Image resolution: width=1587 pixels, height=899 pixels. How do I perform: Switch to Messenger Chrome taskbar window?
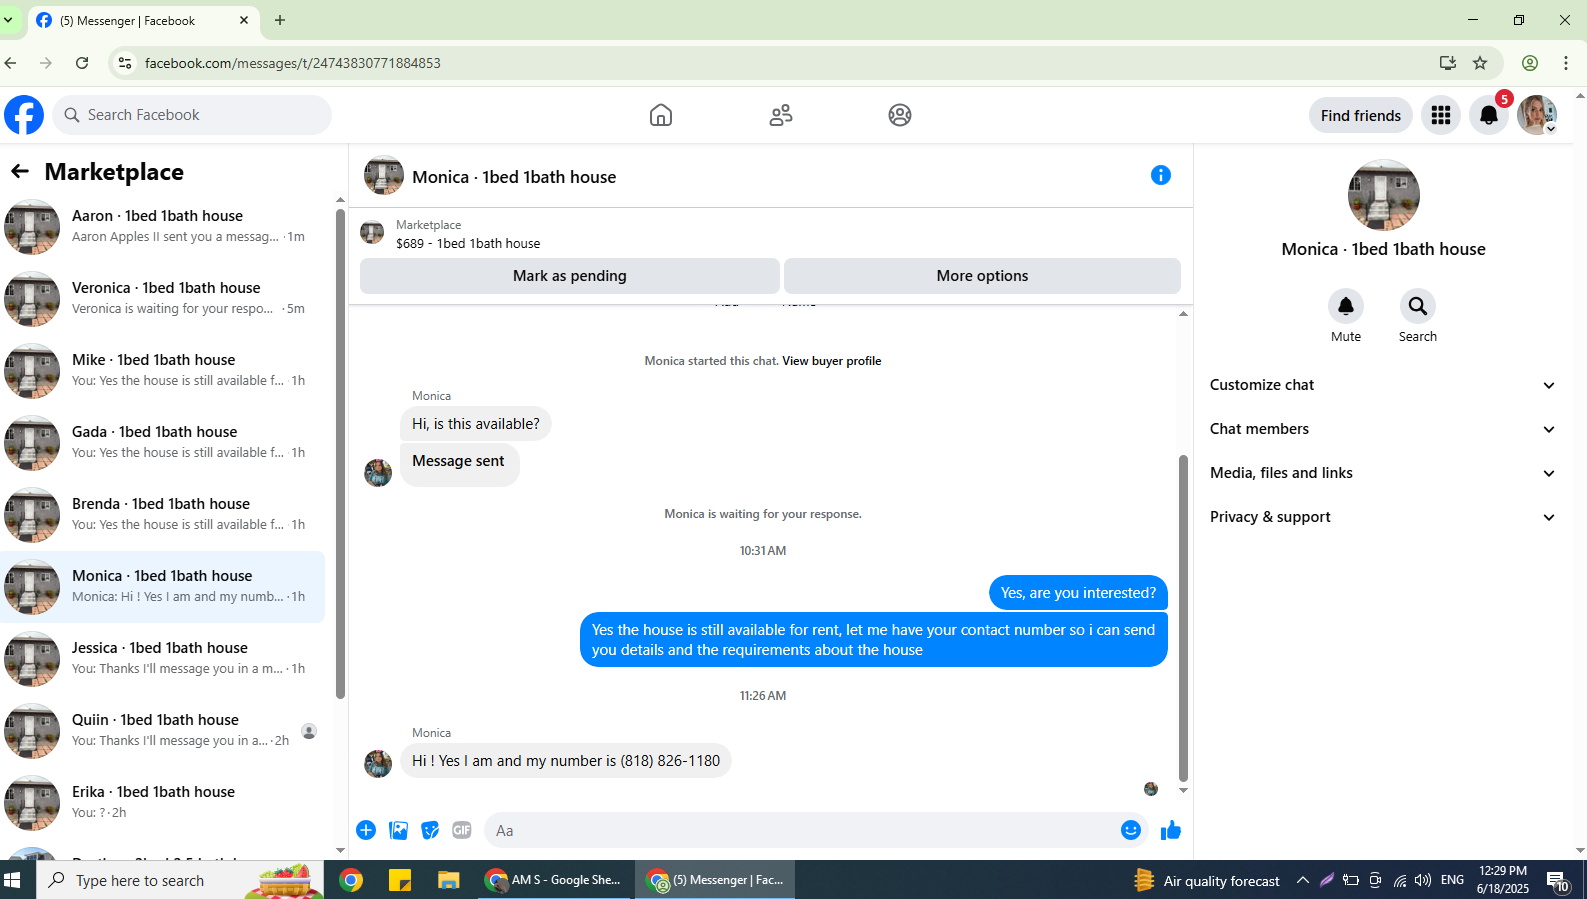tap(714, 880)
